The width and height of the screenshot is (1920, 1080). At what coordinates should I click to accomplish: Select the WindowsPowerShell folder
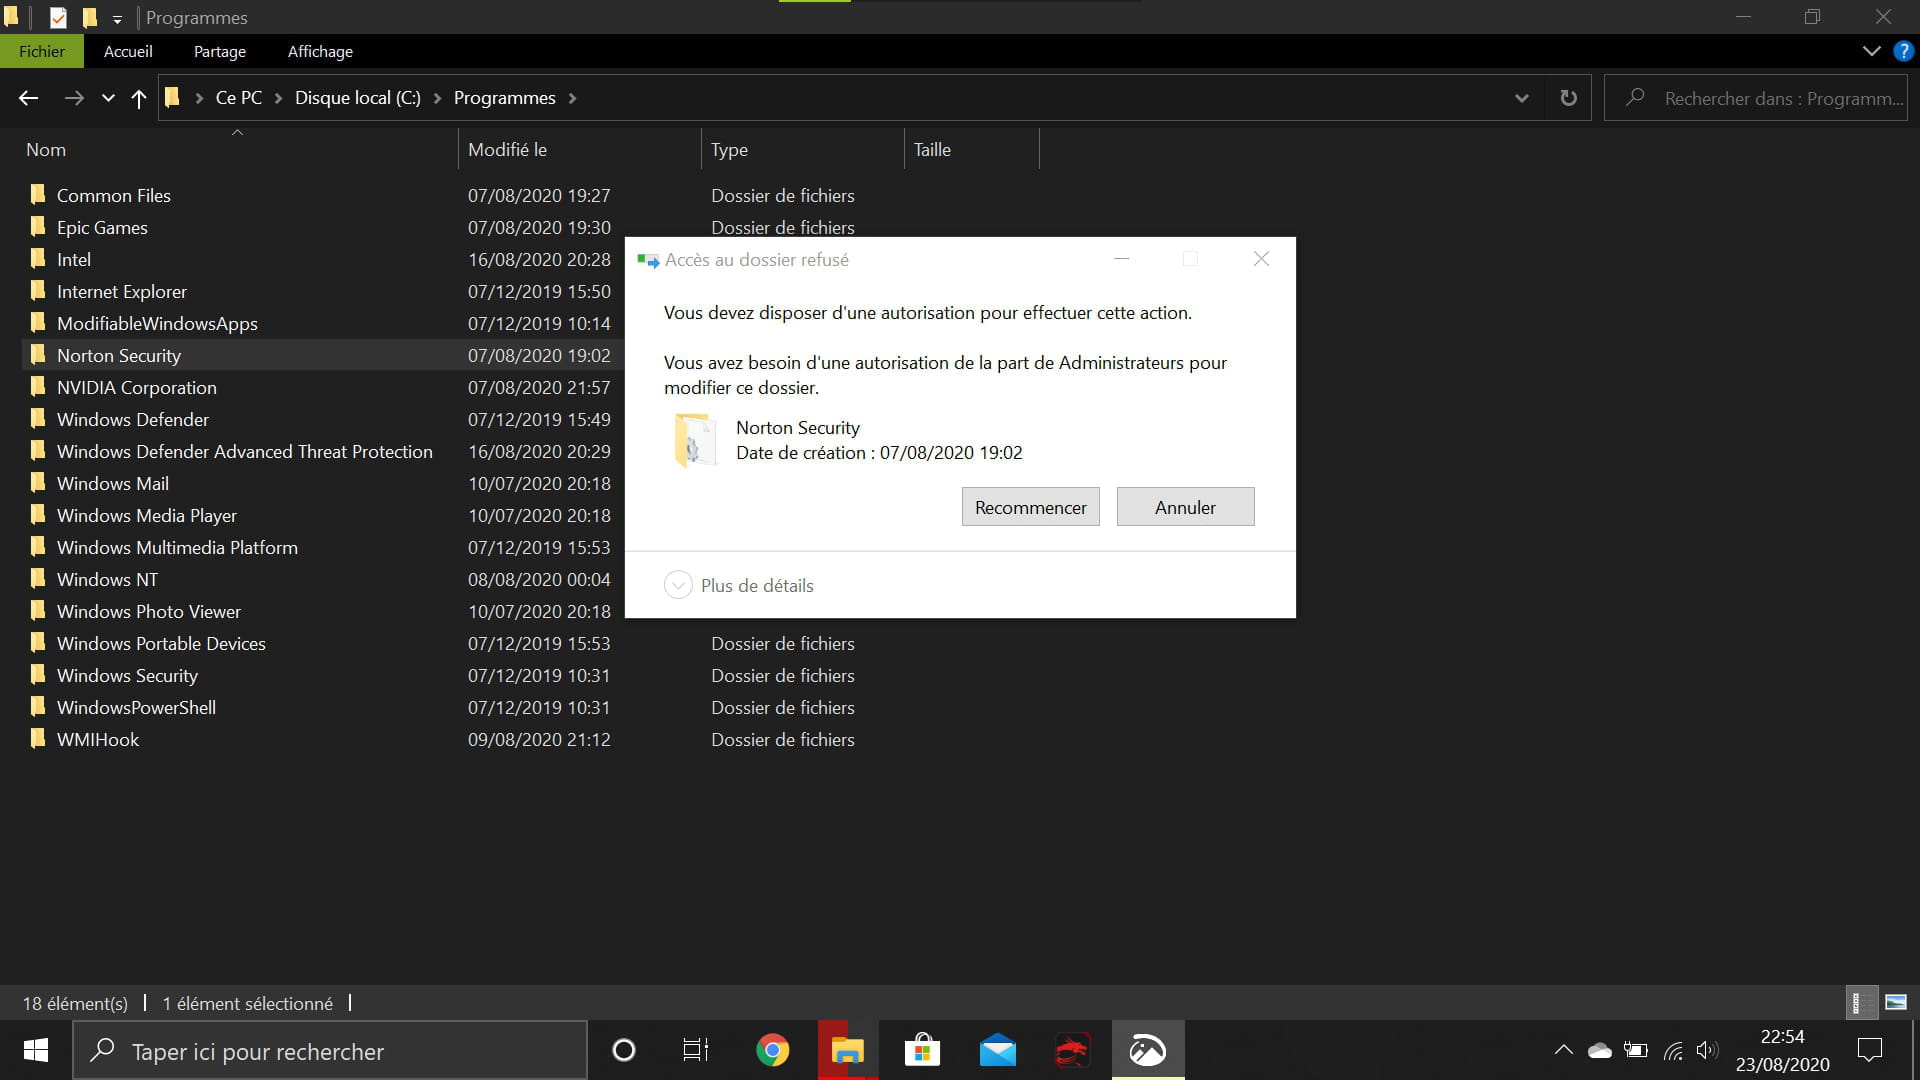point(136,707)
